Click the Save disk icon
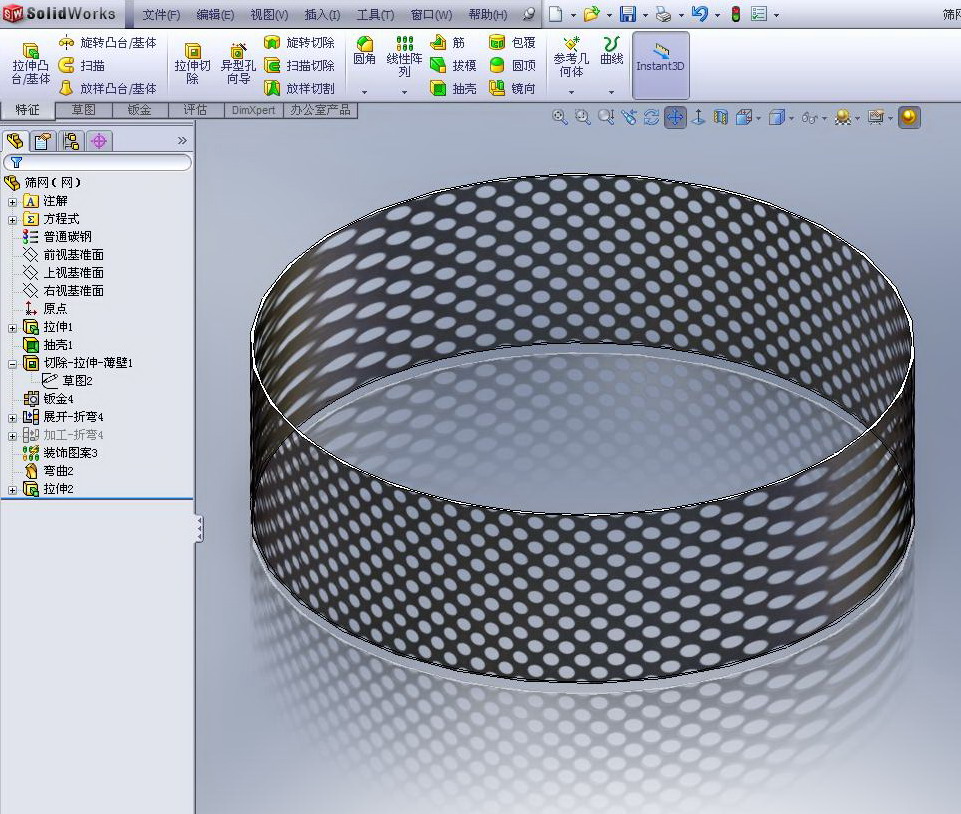 628,14
